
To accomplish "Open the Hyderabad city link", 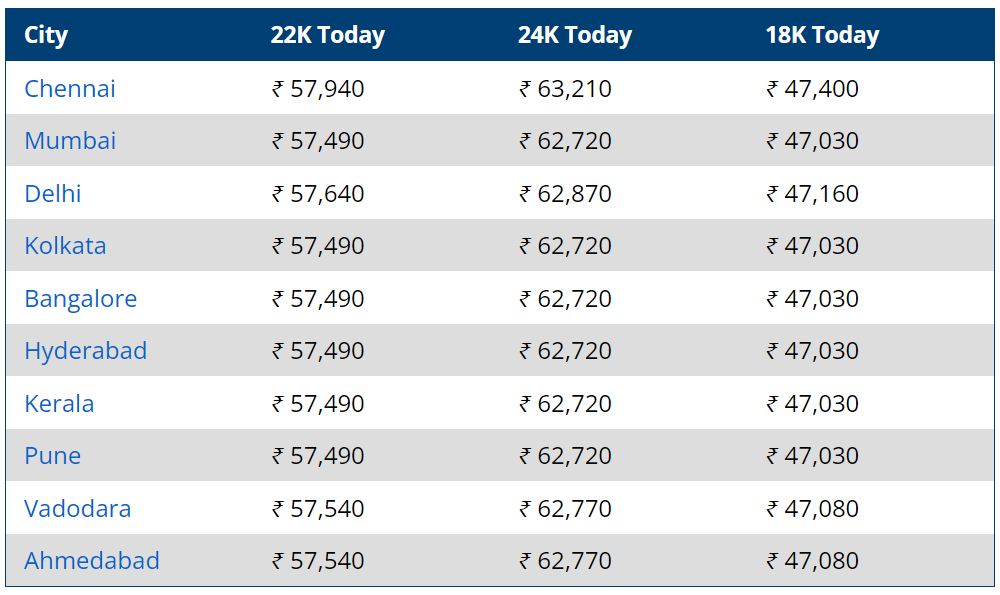I will [85, 351].
